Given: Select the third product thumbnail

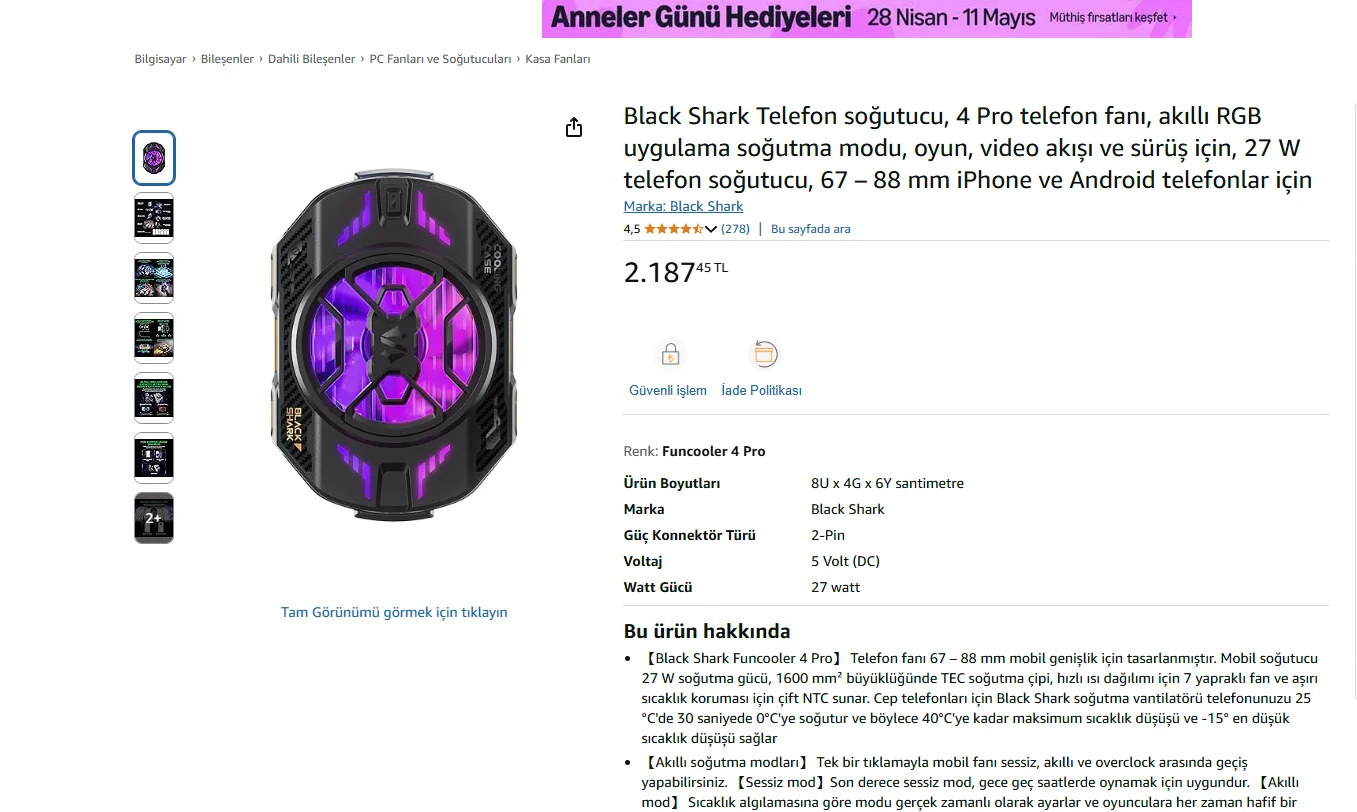Looking at the screenshot, I should 154,278.
